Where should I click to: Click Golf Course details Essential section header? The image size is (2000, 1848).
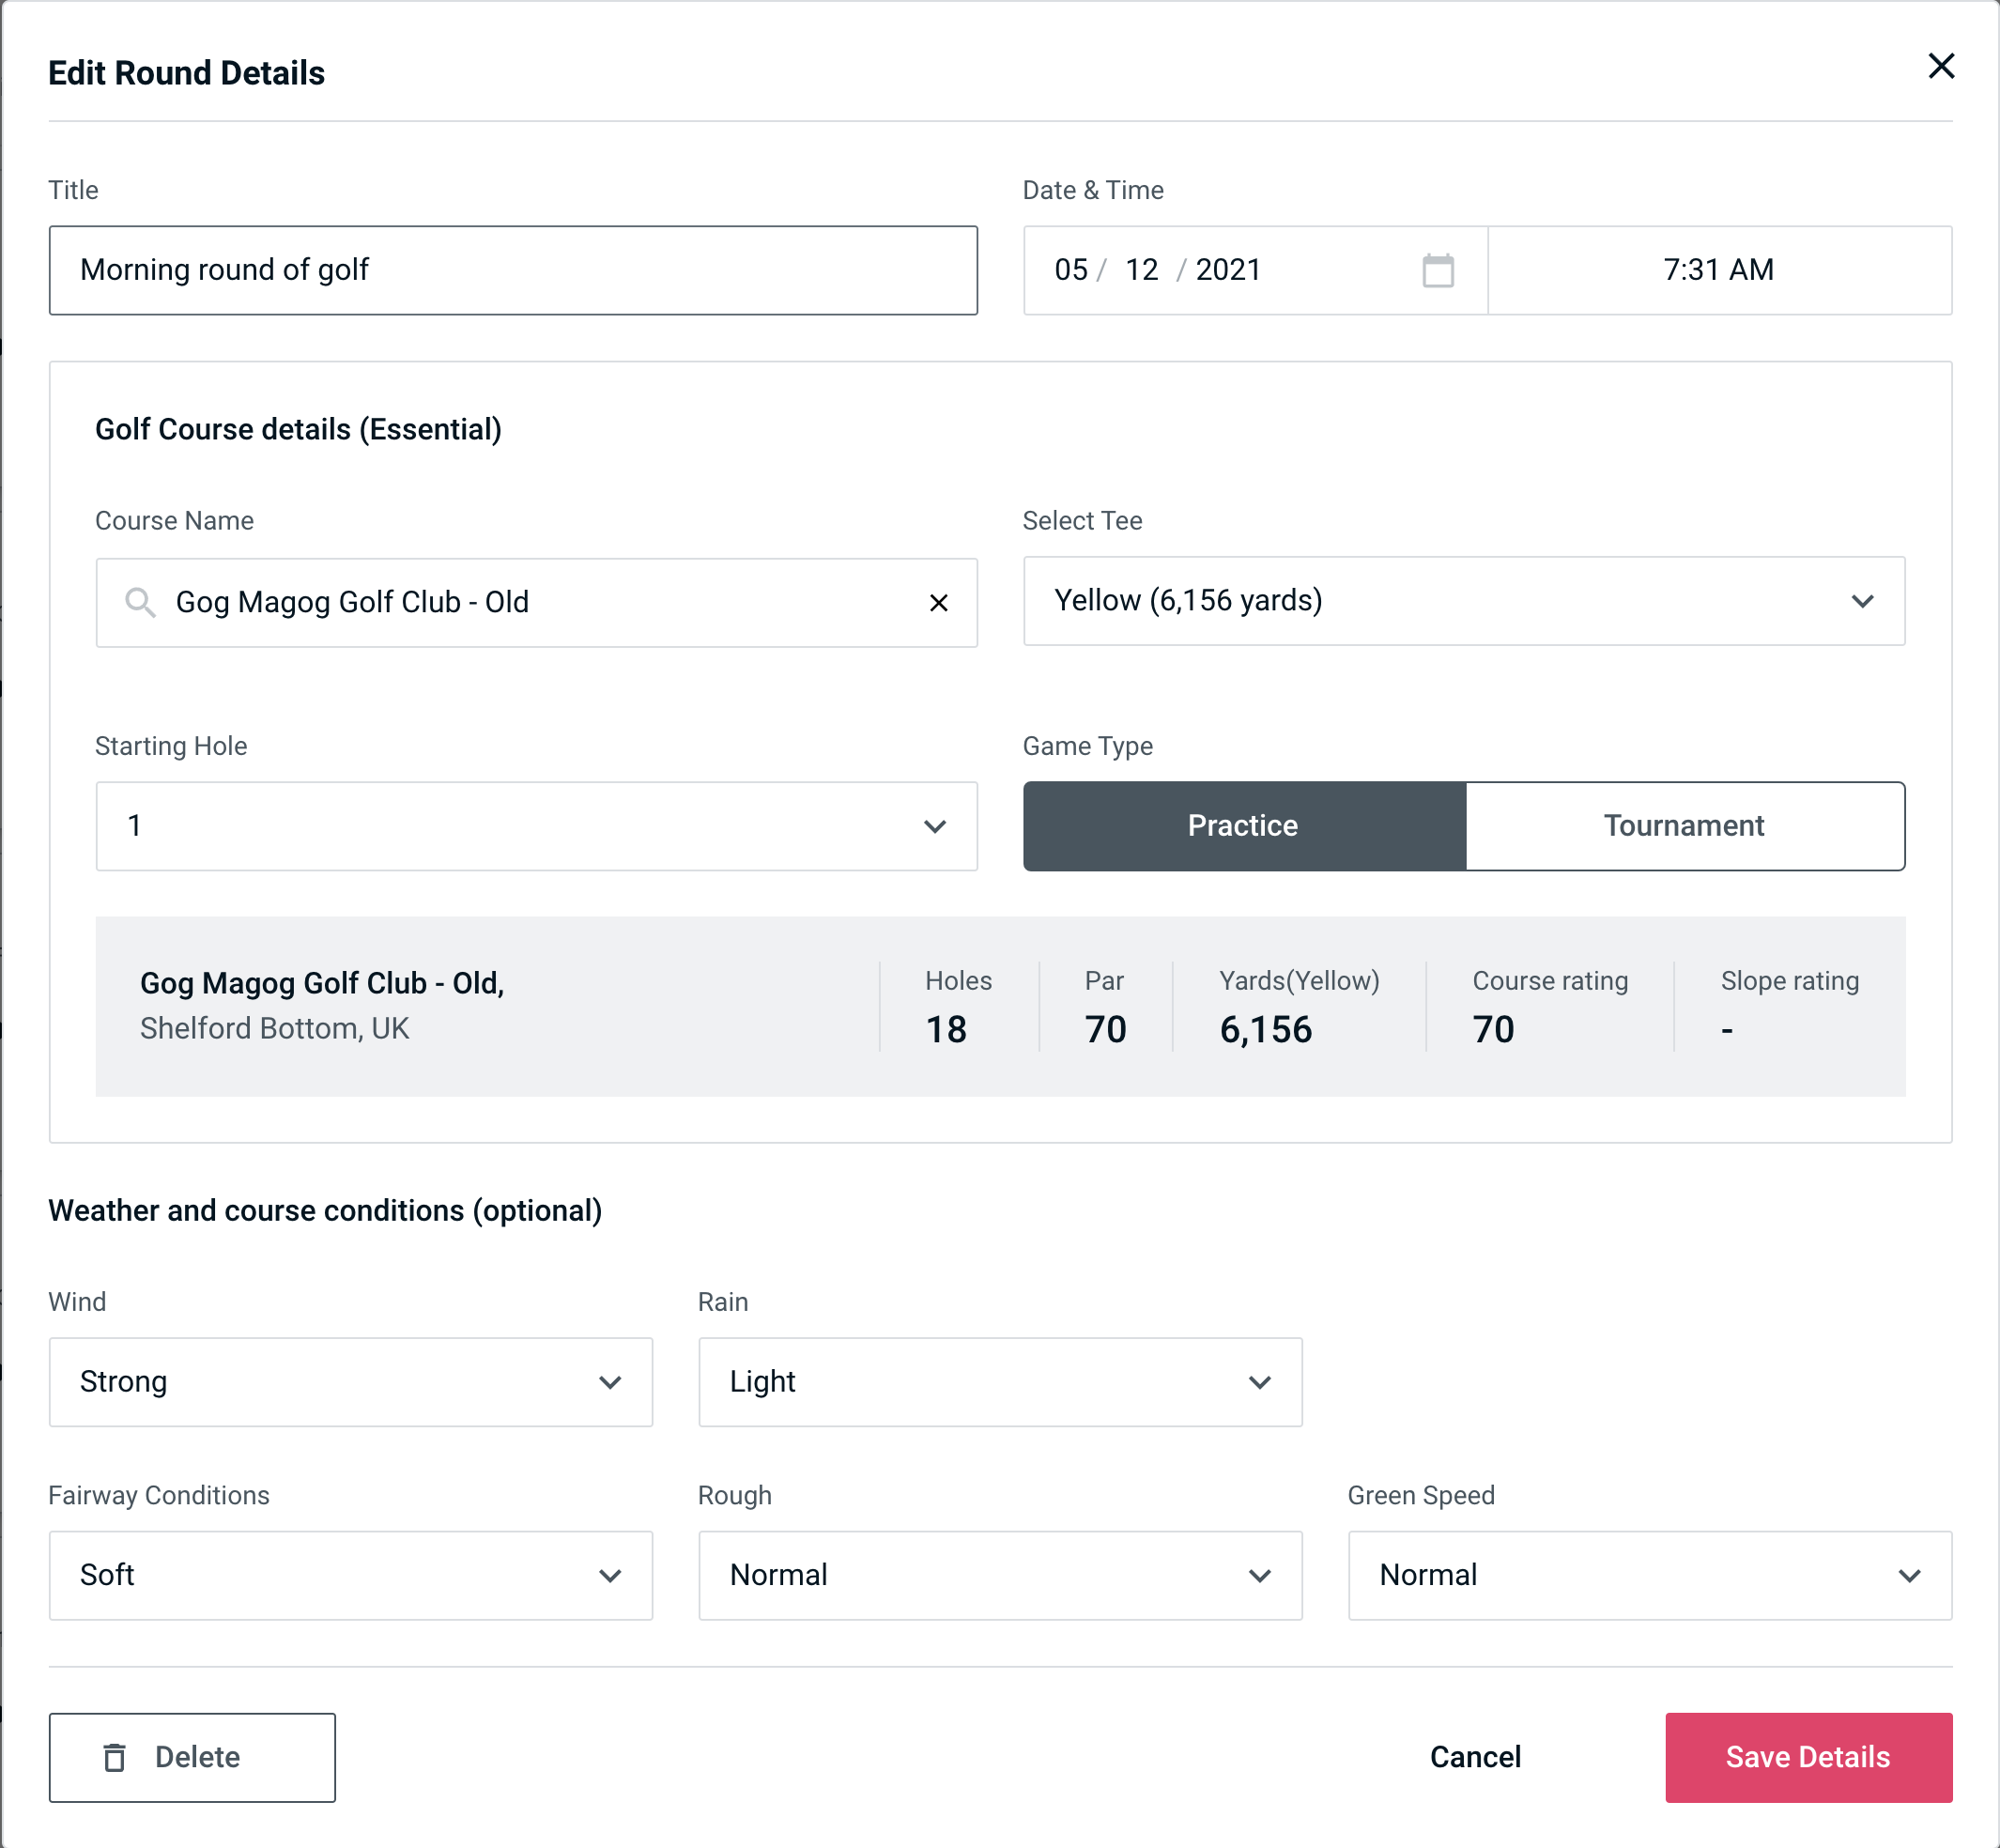[298, 426]
